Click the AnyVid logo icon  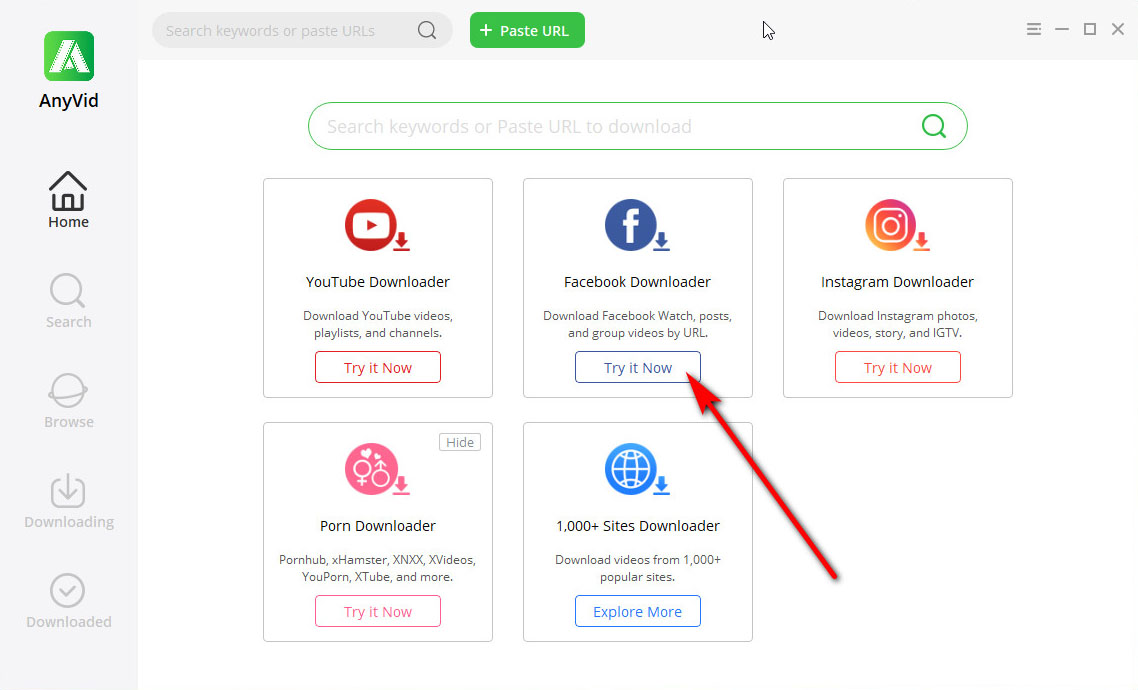coord(69,56)
